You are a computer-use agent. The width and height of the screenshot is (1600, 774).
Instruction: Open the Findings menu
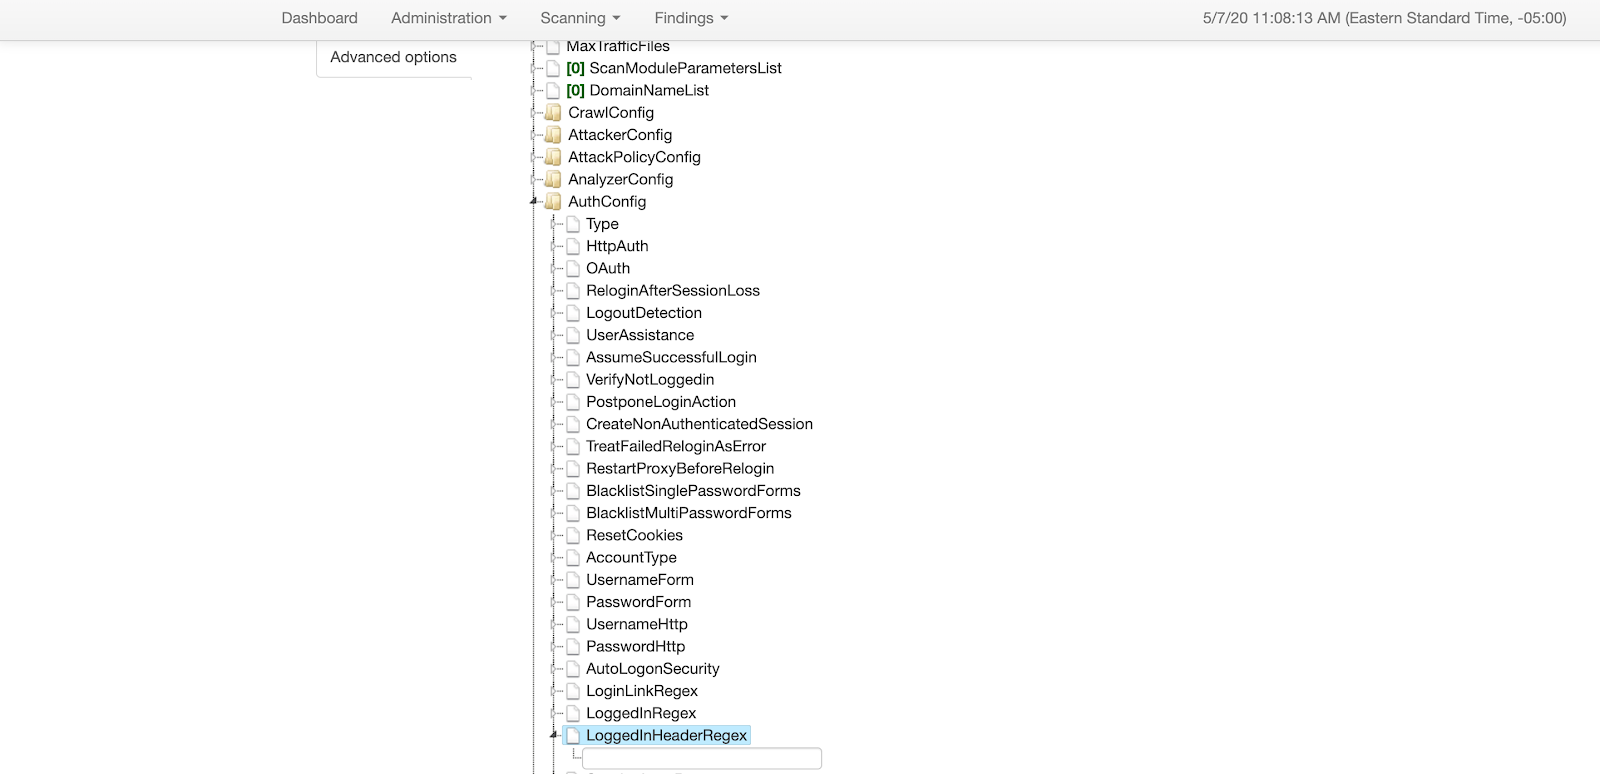(x=691, y=18)
